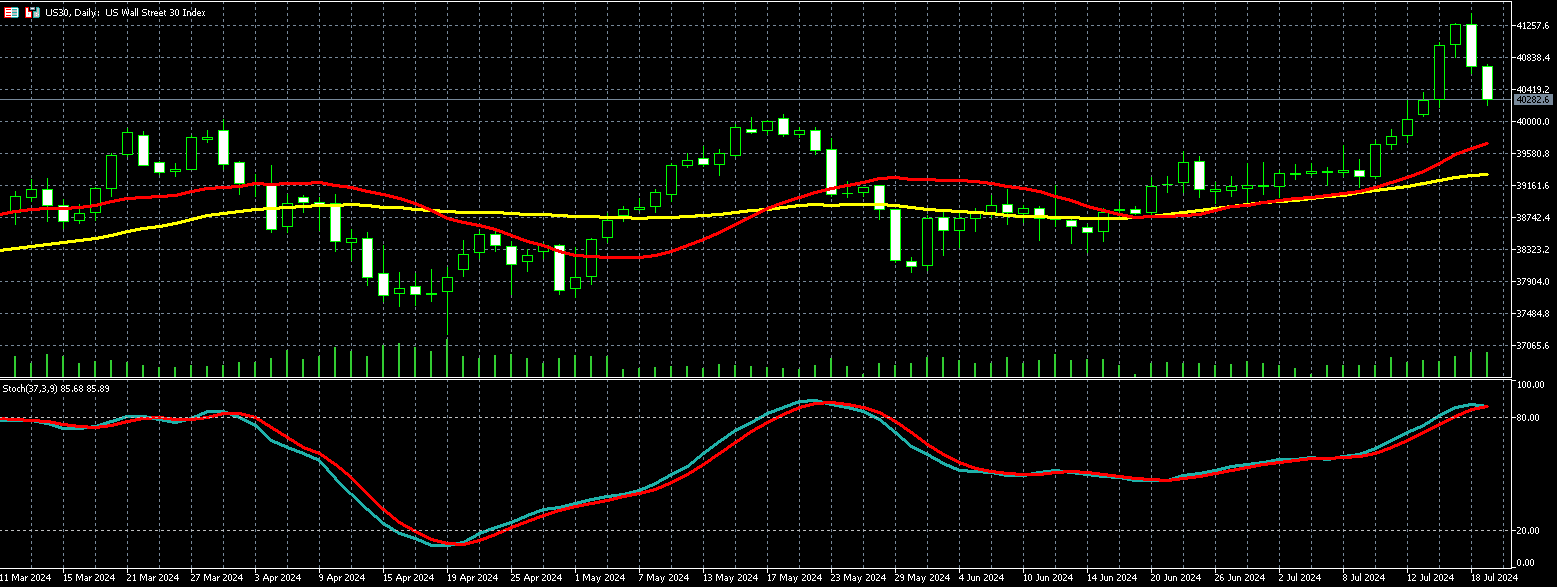Select the most recent white candlestick

1487,82
